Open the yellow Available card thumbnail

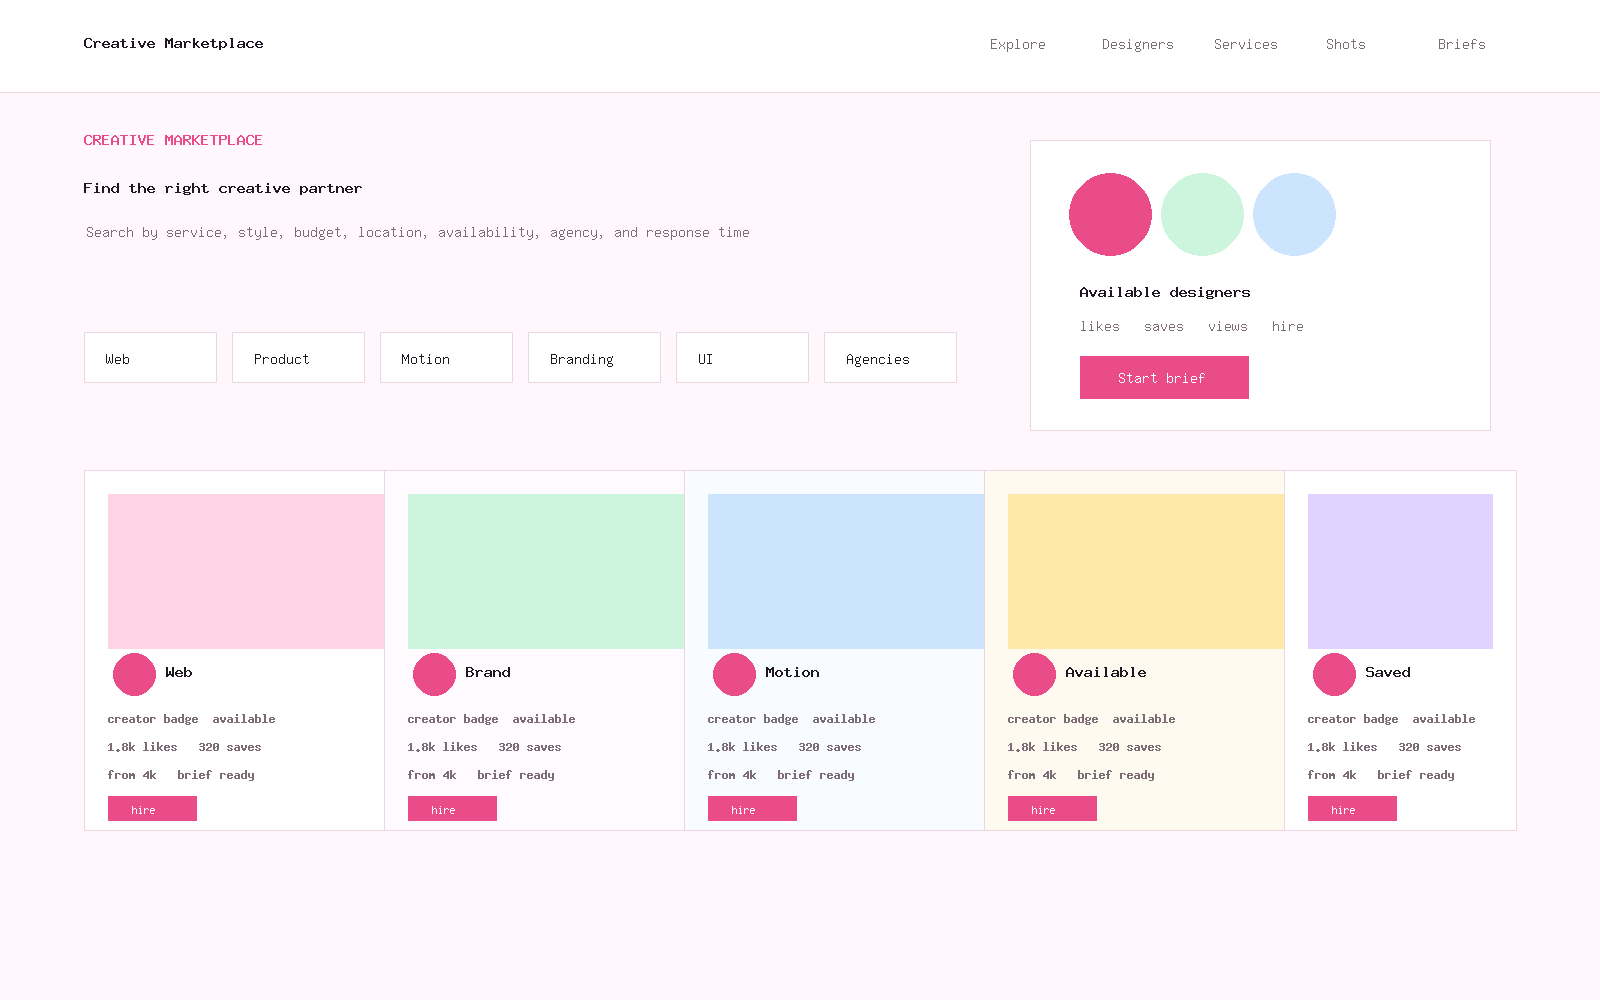click(1146, 571)
